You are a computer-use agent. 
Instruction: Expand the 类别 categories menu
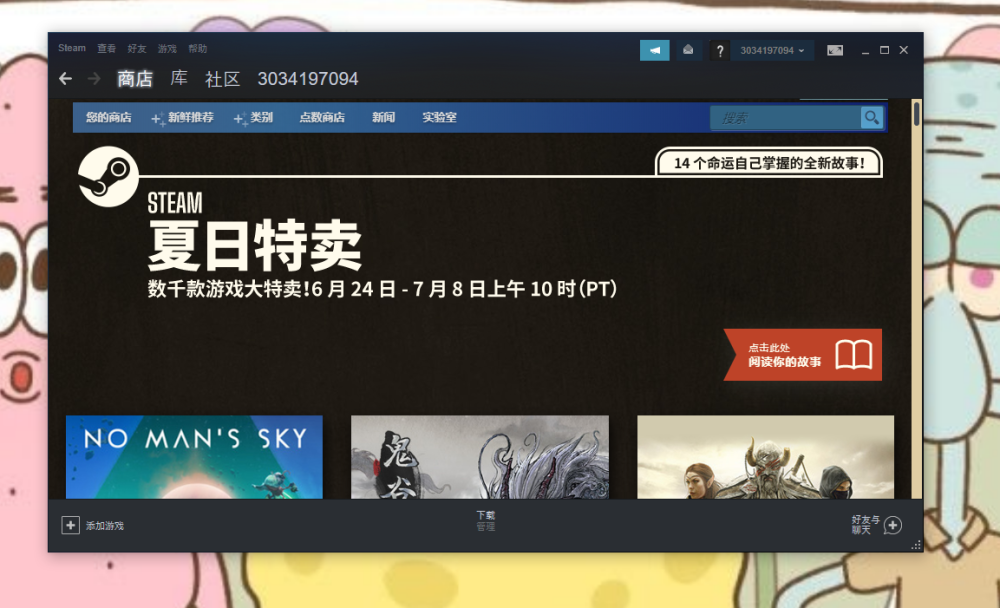tap(253, 117)
